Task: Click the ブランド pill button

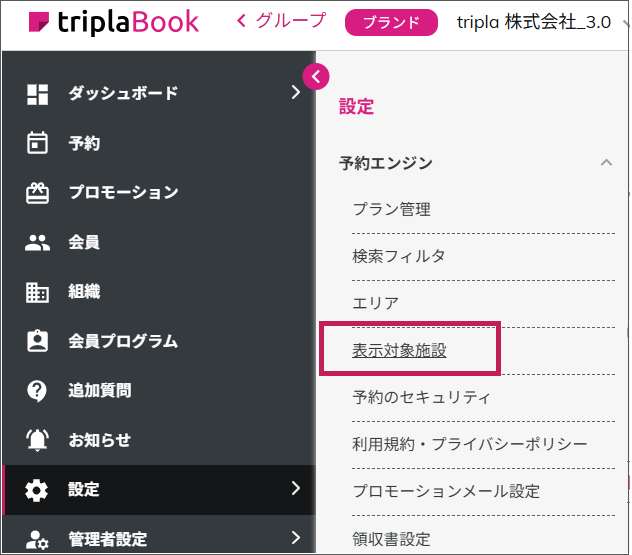Action: (391, 23)
